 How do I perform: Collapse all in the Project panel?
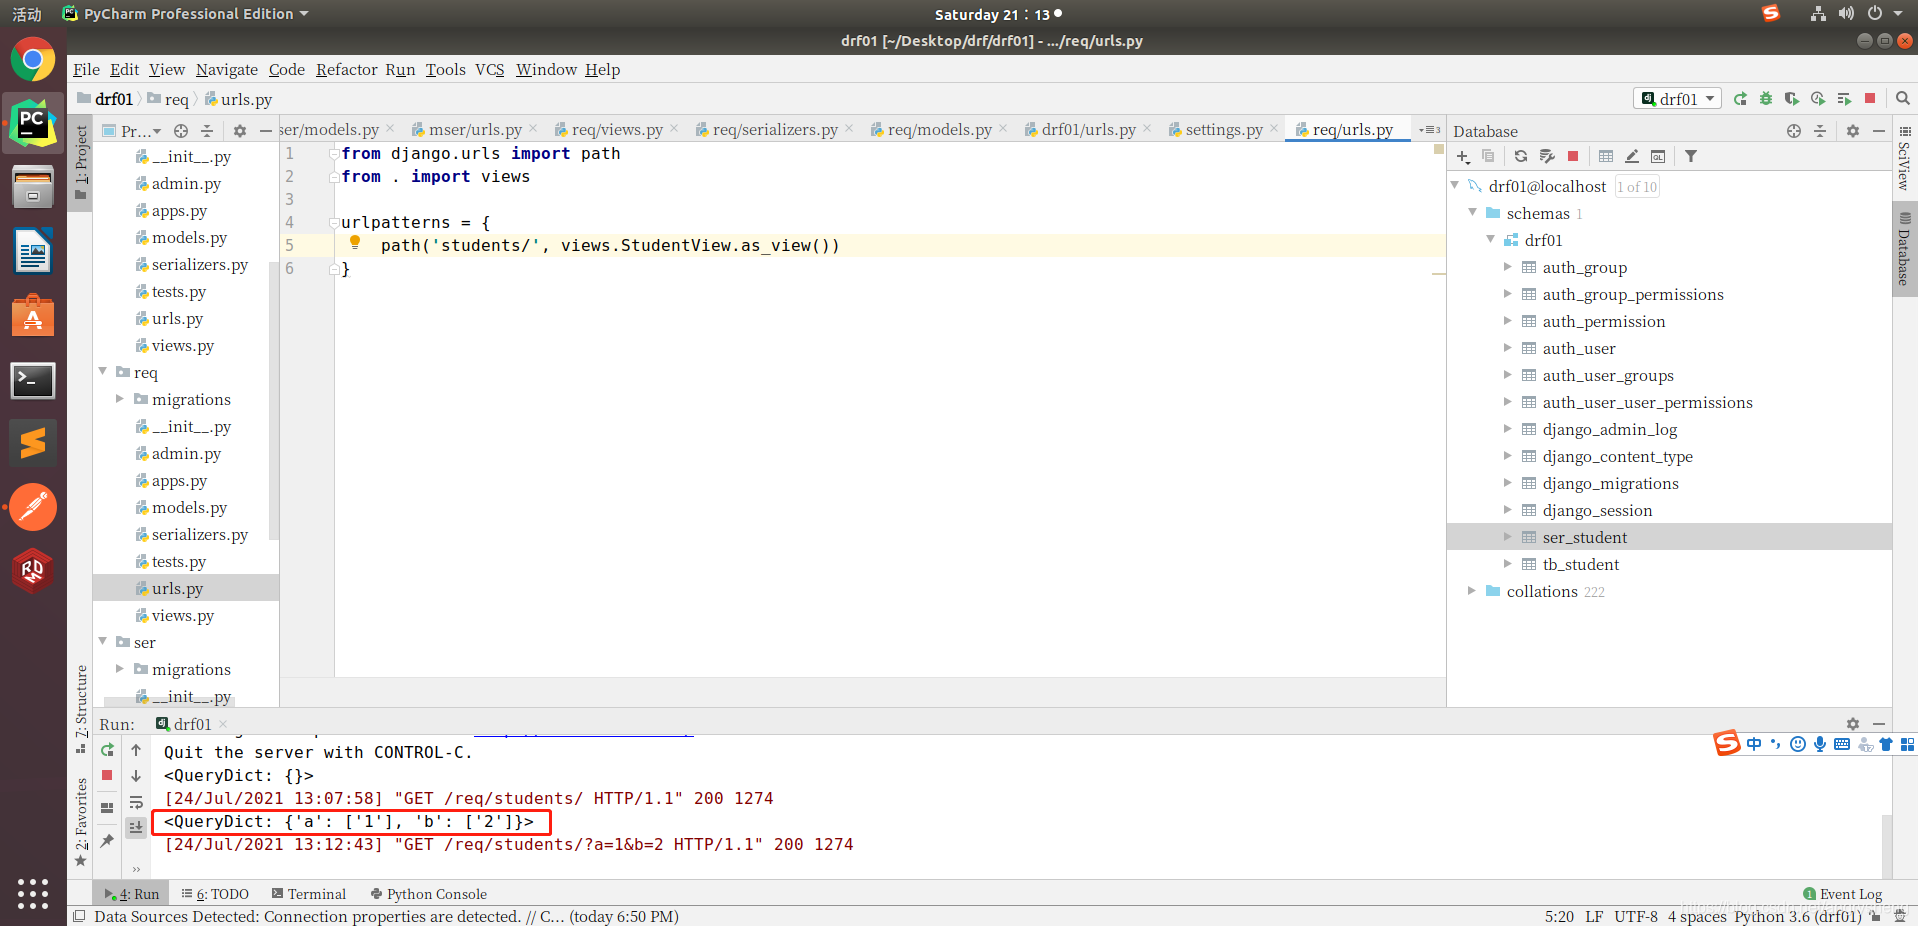click(x=207, y=131)
